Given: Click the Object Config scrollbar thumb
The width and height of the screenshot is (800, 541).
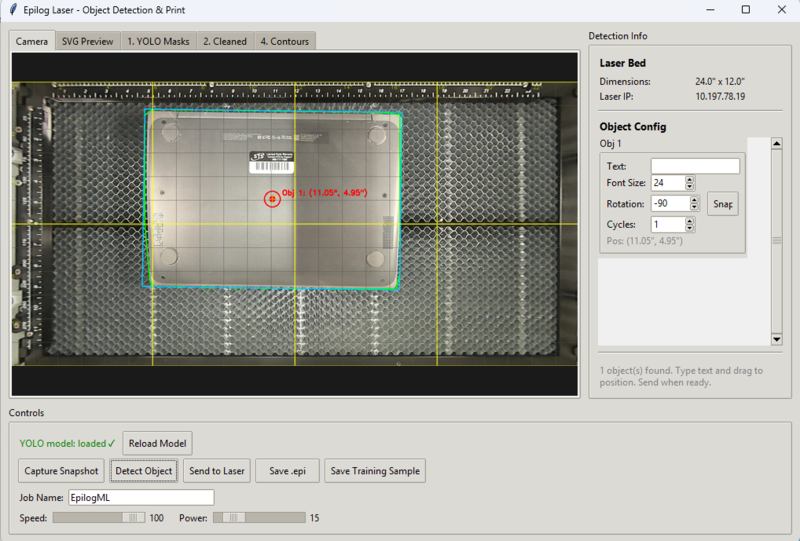Looking at the screenshot, I should pos(777,241).
